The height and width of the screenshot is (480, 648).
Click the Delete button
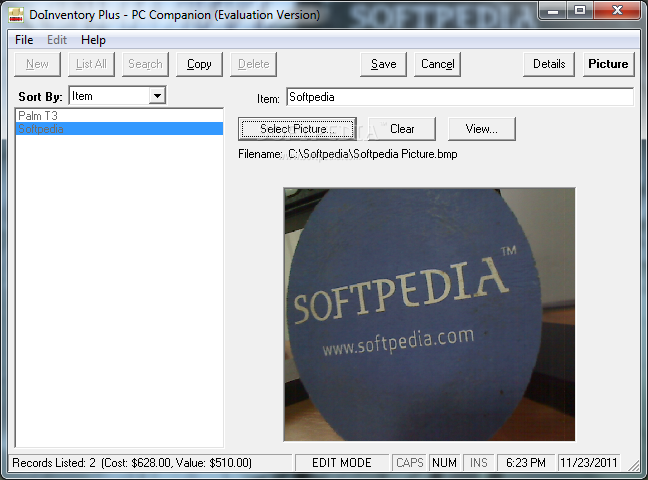coord(253,64)
